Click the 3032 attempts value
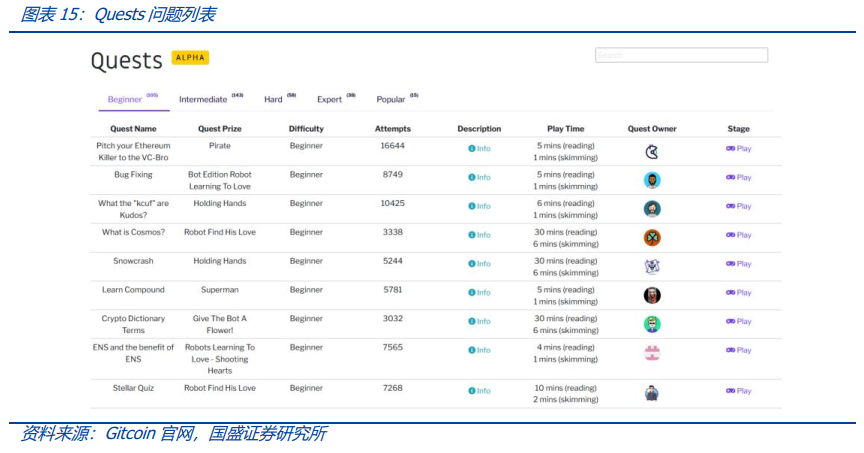Screen dimensions: 864x453 tap(393, 318)
